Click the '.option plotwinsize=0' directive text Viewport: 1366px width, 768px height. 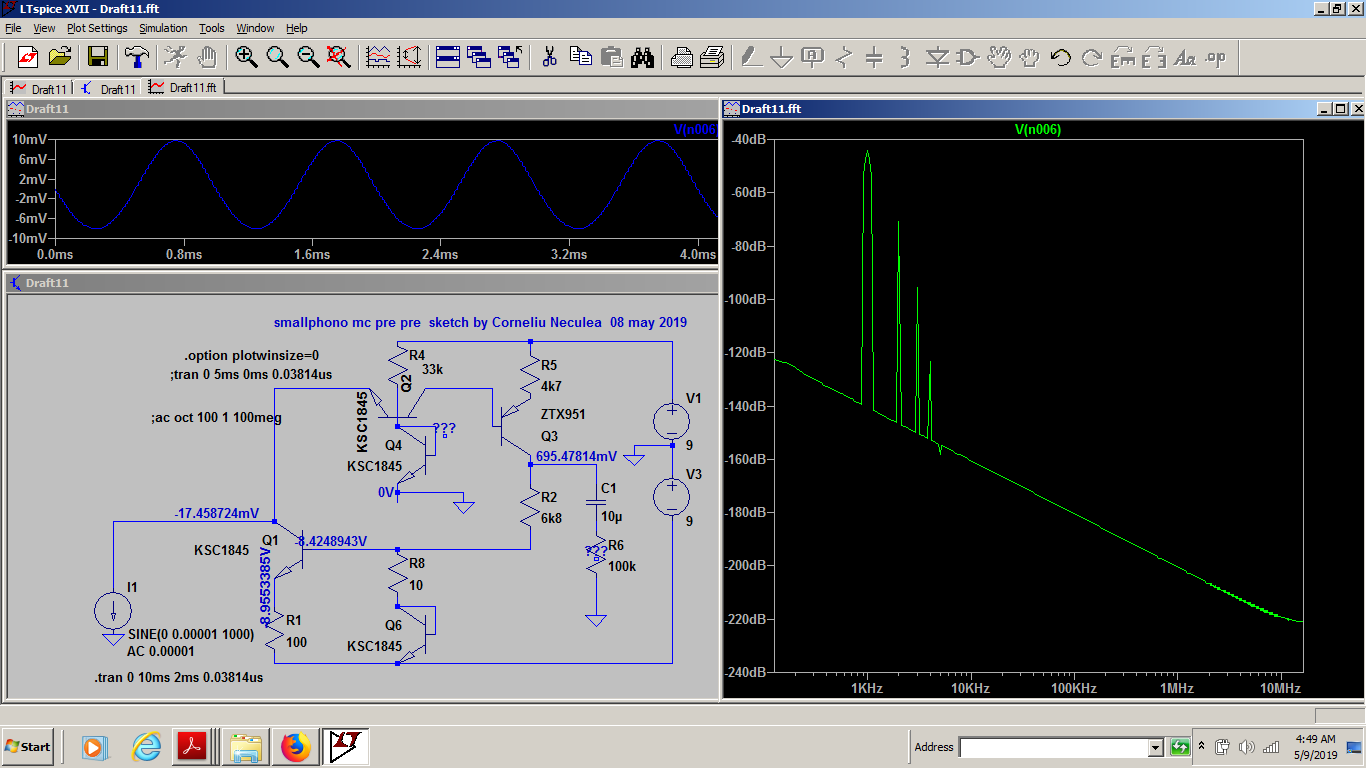tap(252, 355)
